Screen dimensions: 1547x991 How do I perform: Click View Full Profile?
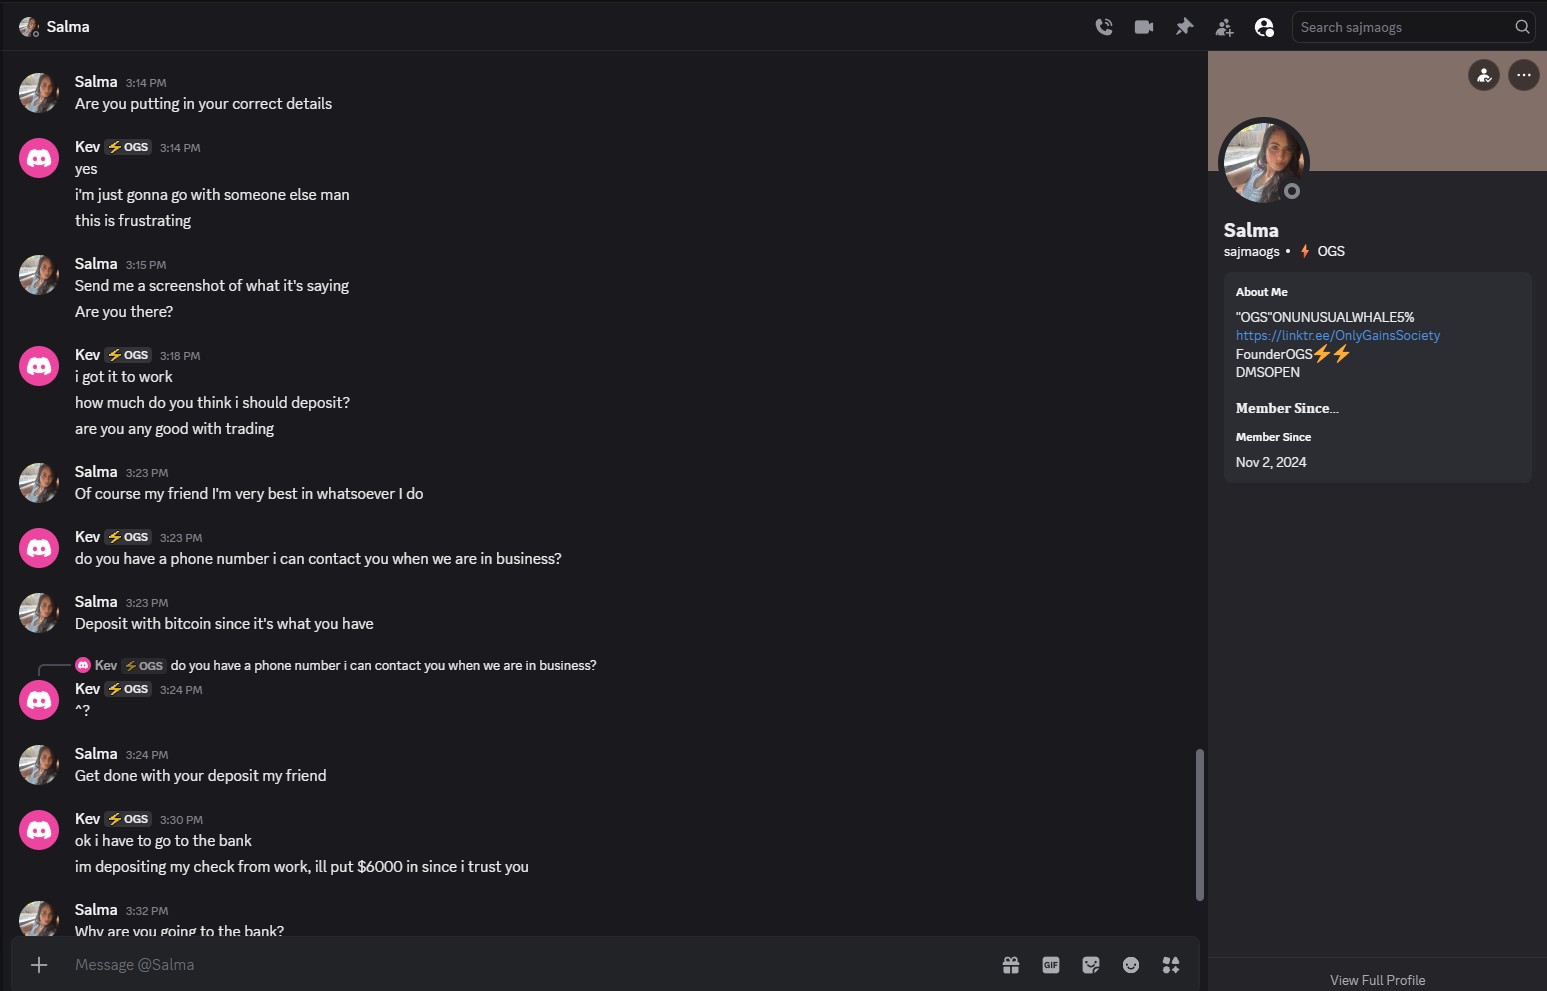(1377, 980)
